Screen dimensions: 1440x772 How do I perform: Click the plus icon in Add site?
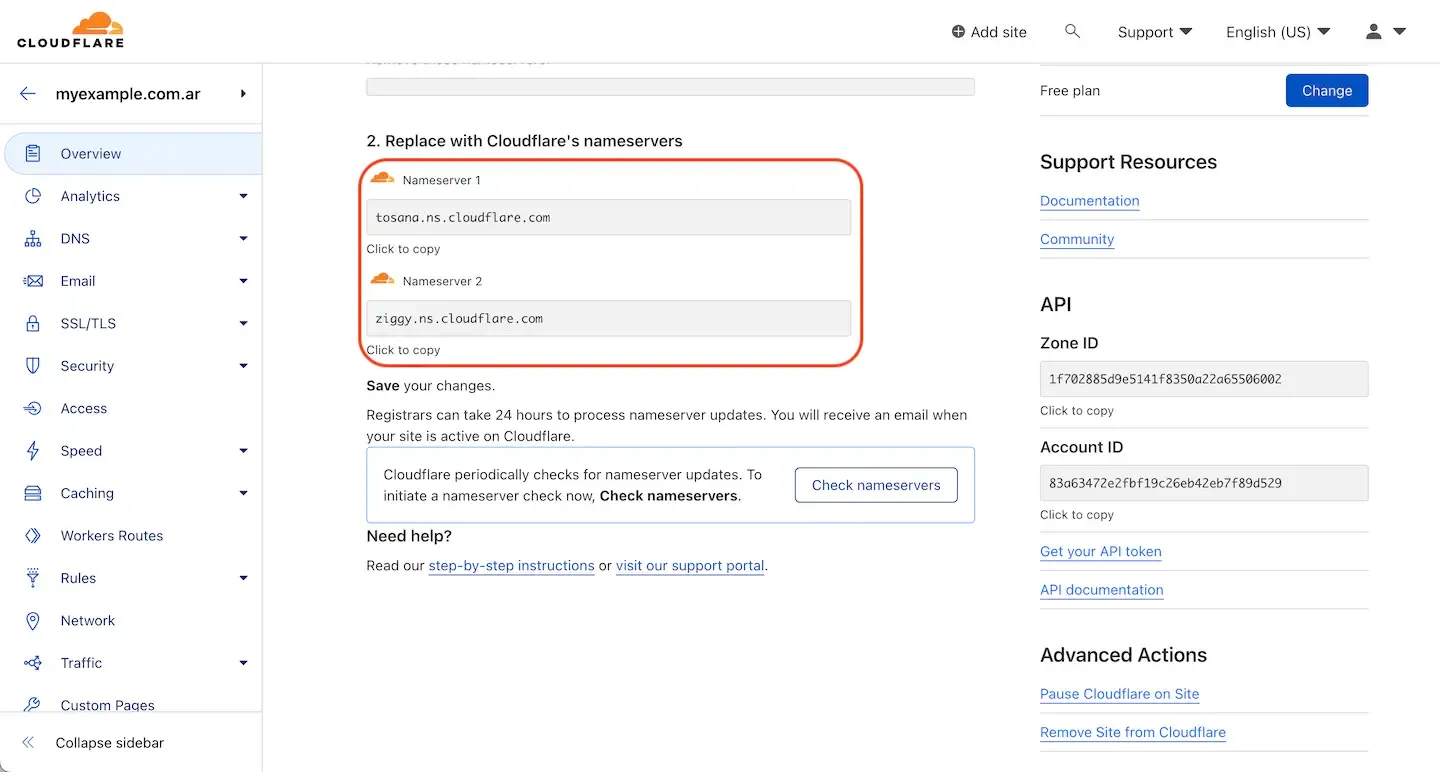pos(958,32)
